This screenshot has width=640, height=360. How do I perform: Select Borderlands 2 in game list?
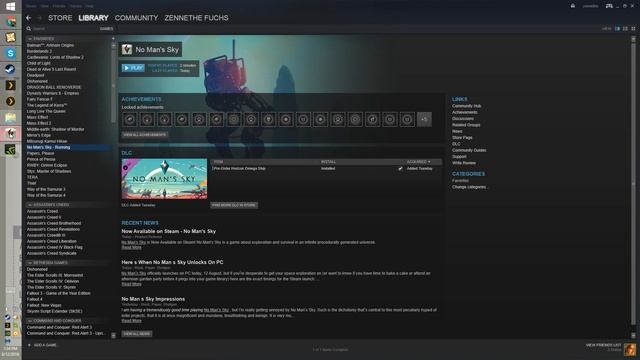click(x=39, y=51)
